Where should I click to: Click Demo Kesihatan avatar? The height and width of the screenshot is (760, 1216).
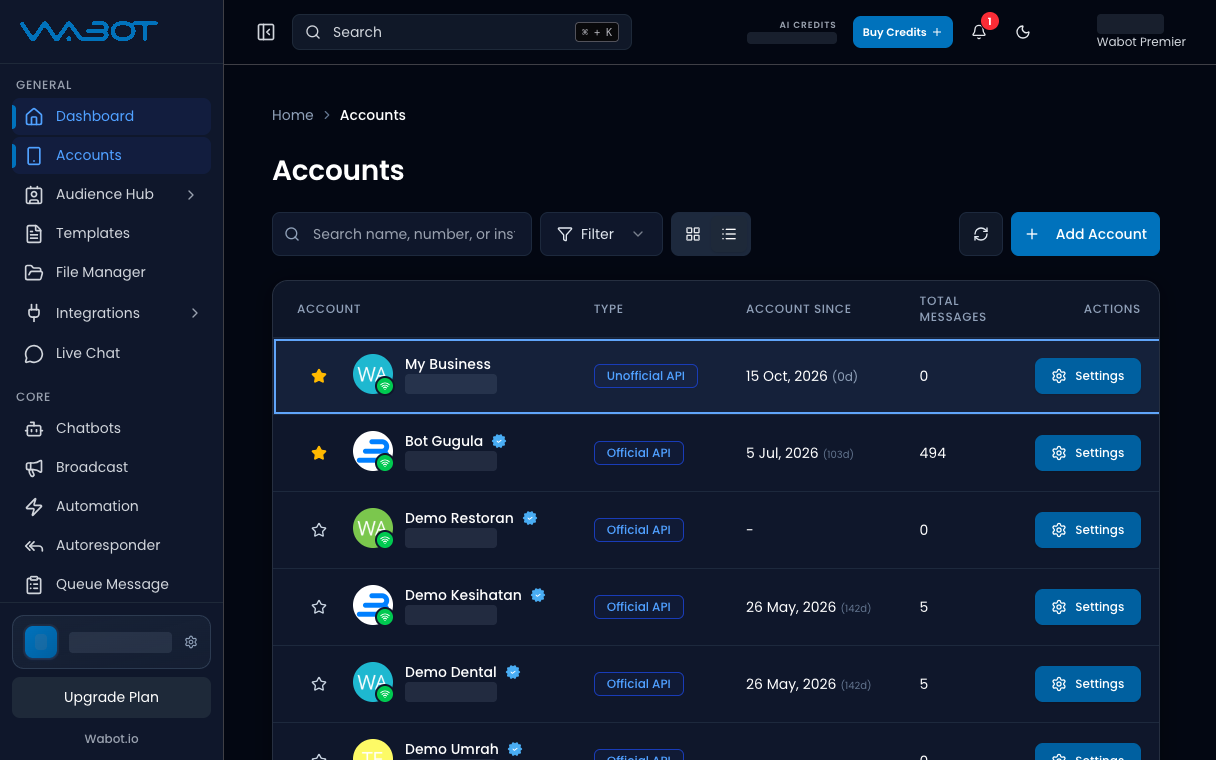373,605
